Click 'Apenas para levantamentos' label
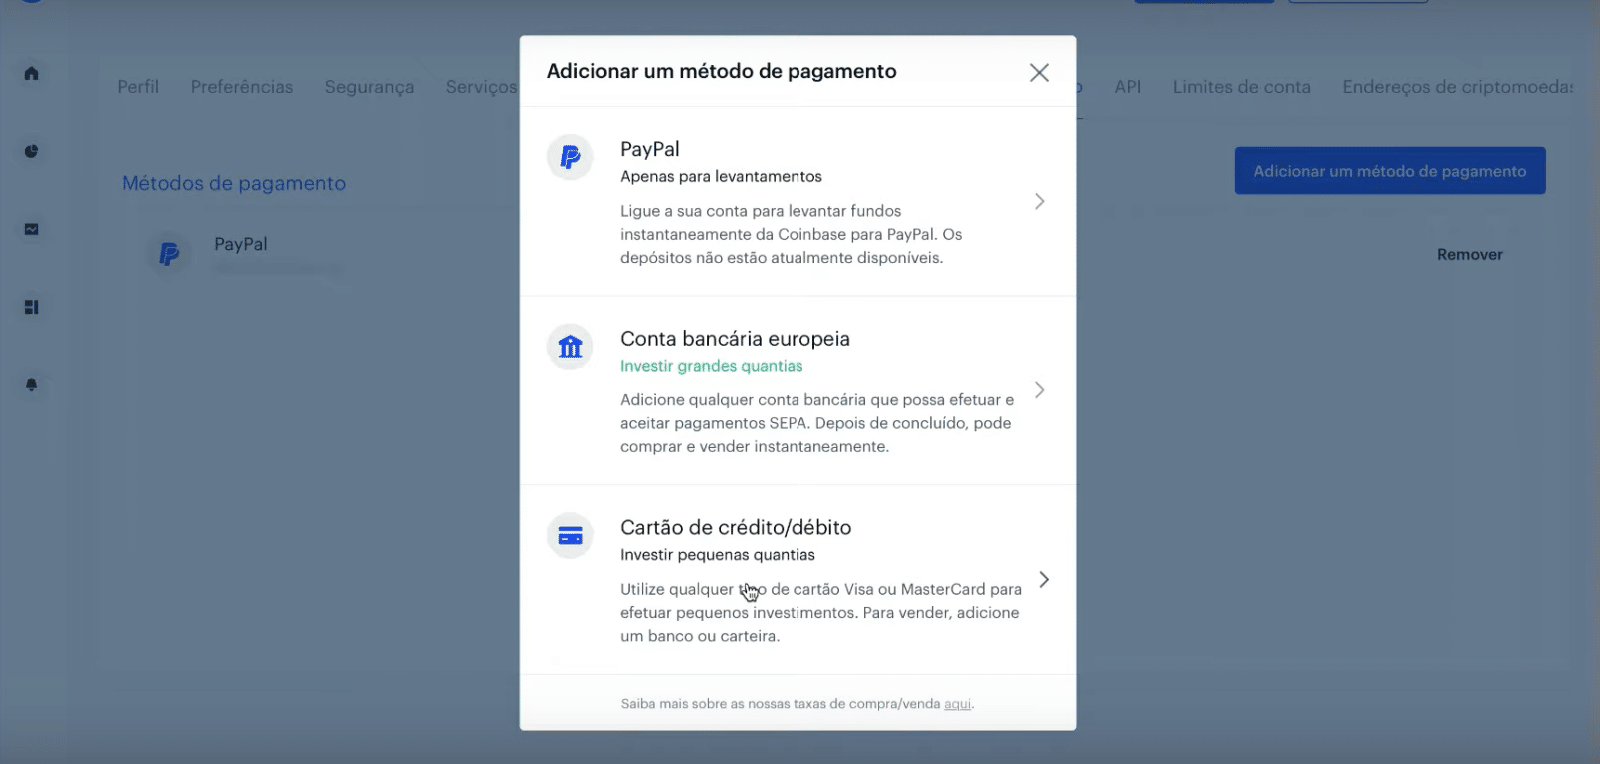1600x764 pixels. coord(721,177)
